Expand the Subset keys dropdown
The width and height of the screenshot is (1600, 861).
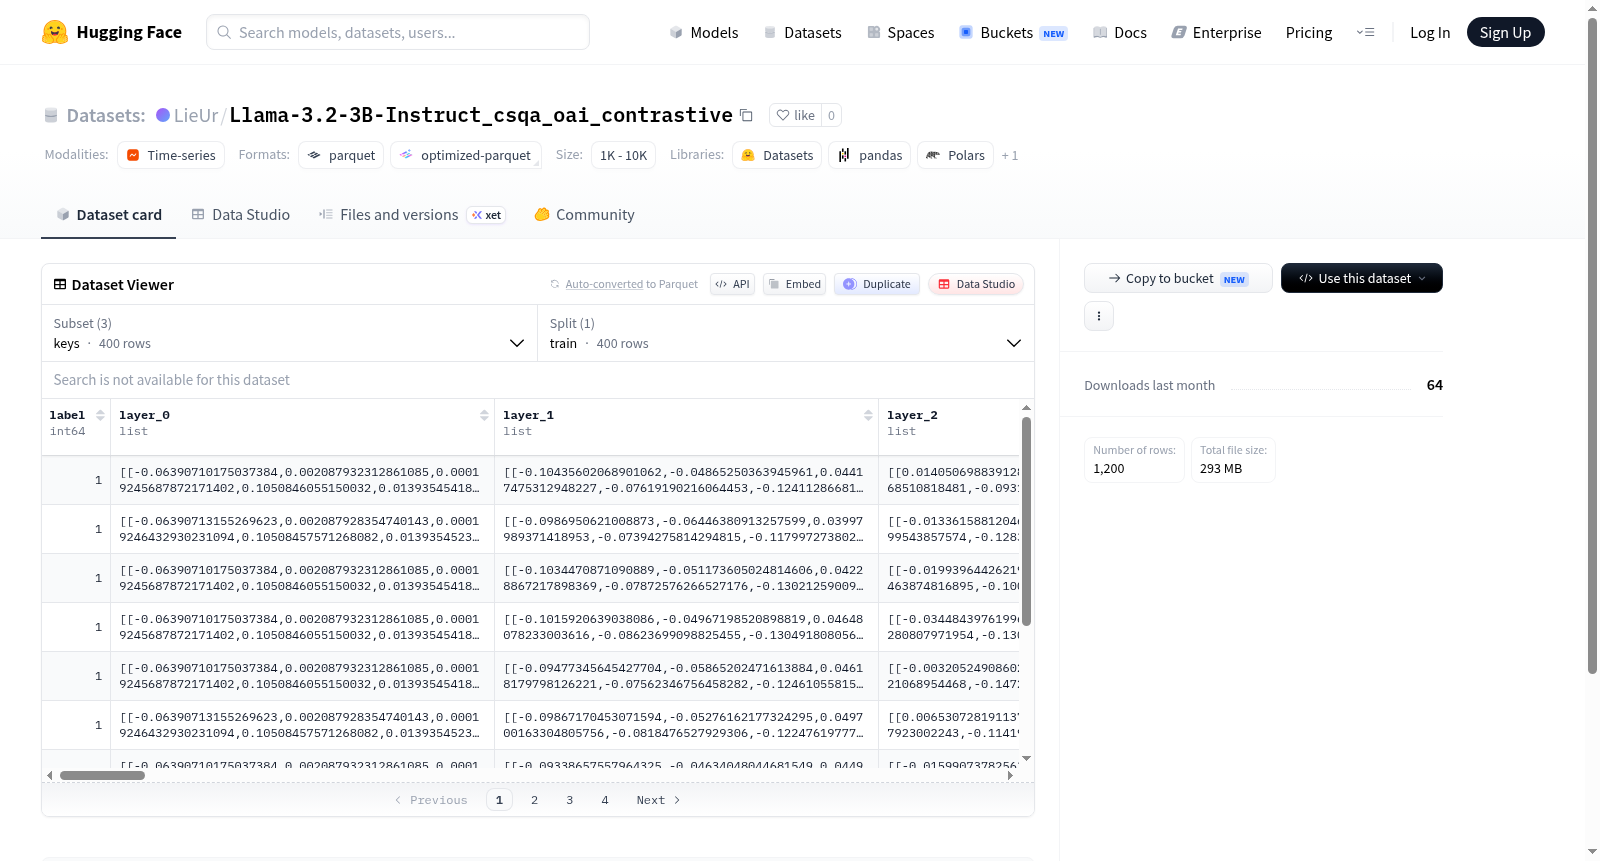click(x=290, y=333)
